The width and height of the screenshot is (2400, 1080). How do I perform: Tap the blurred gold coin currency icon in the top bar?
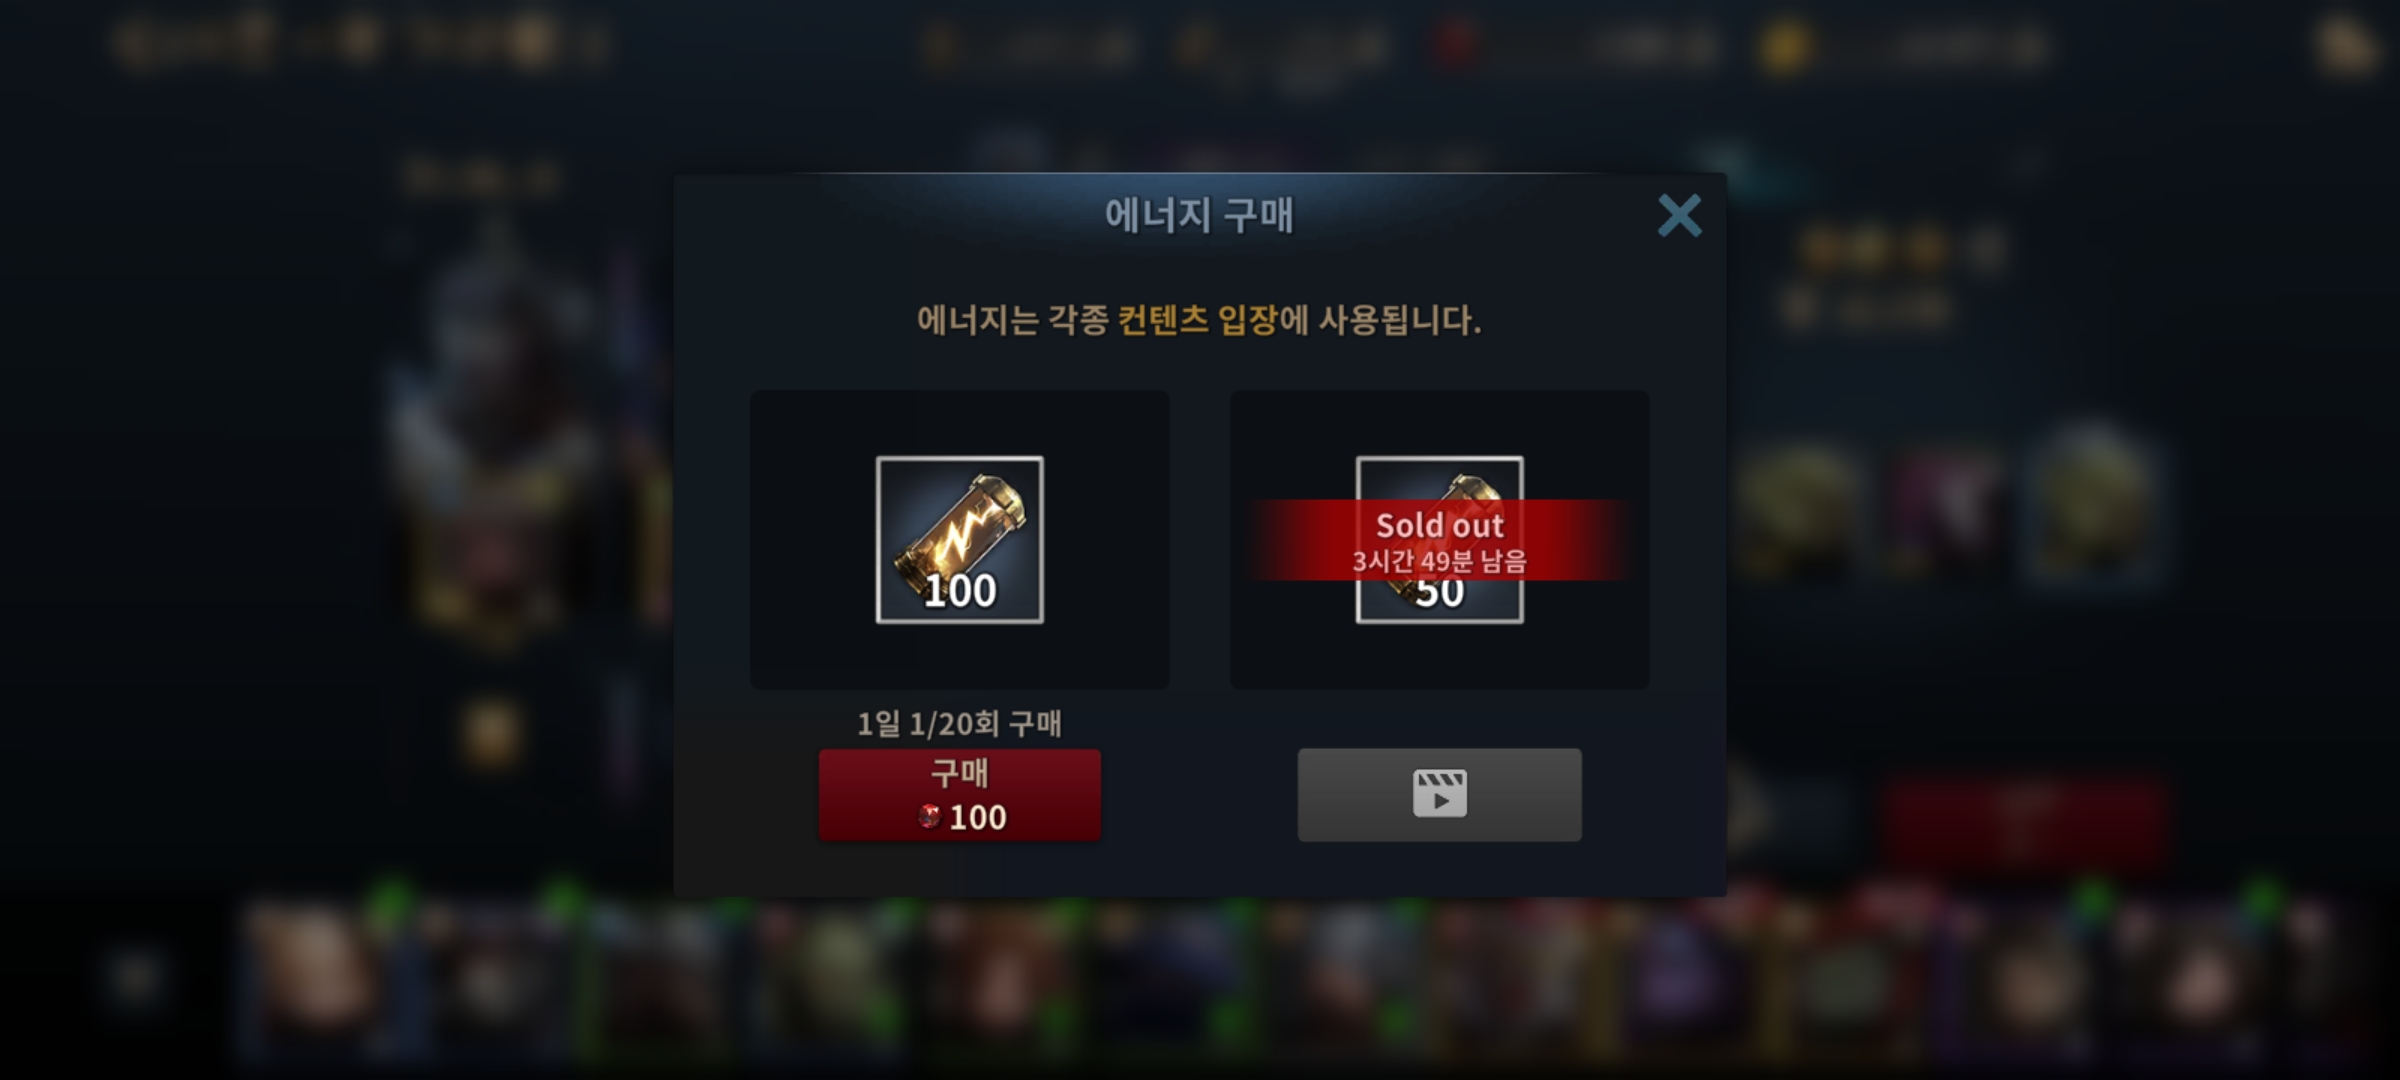1786,47
